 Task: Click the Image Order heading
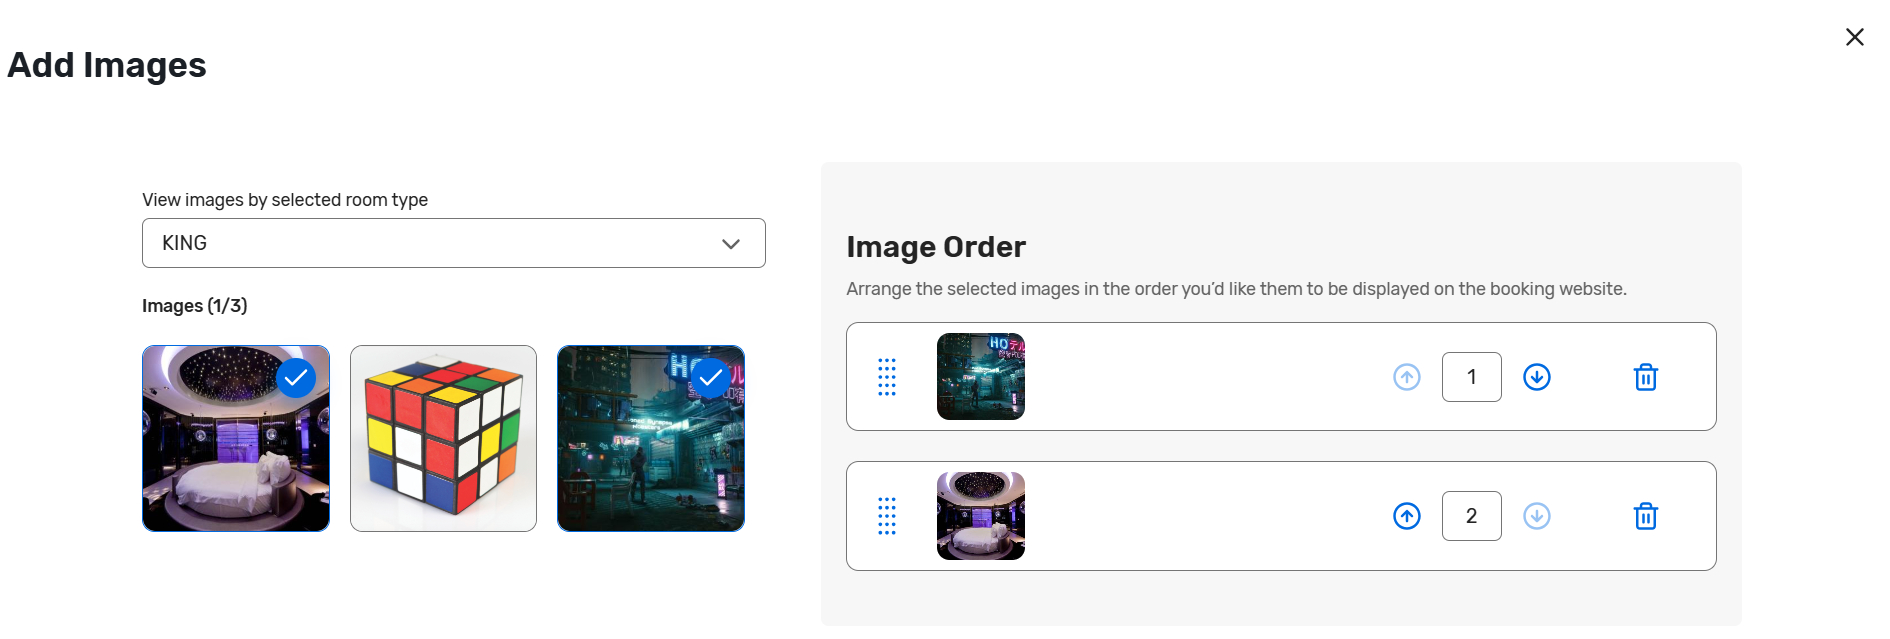[935, 247]
